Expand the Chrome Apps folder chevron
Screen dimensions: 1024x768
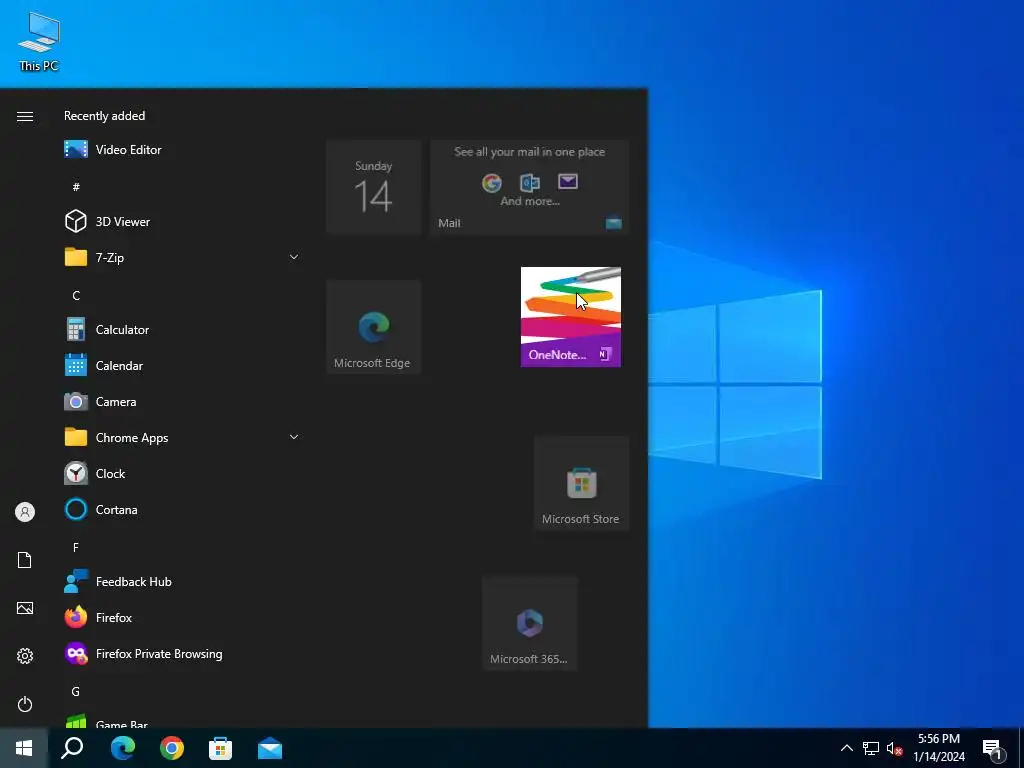(294, 438)
